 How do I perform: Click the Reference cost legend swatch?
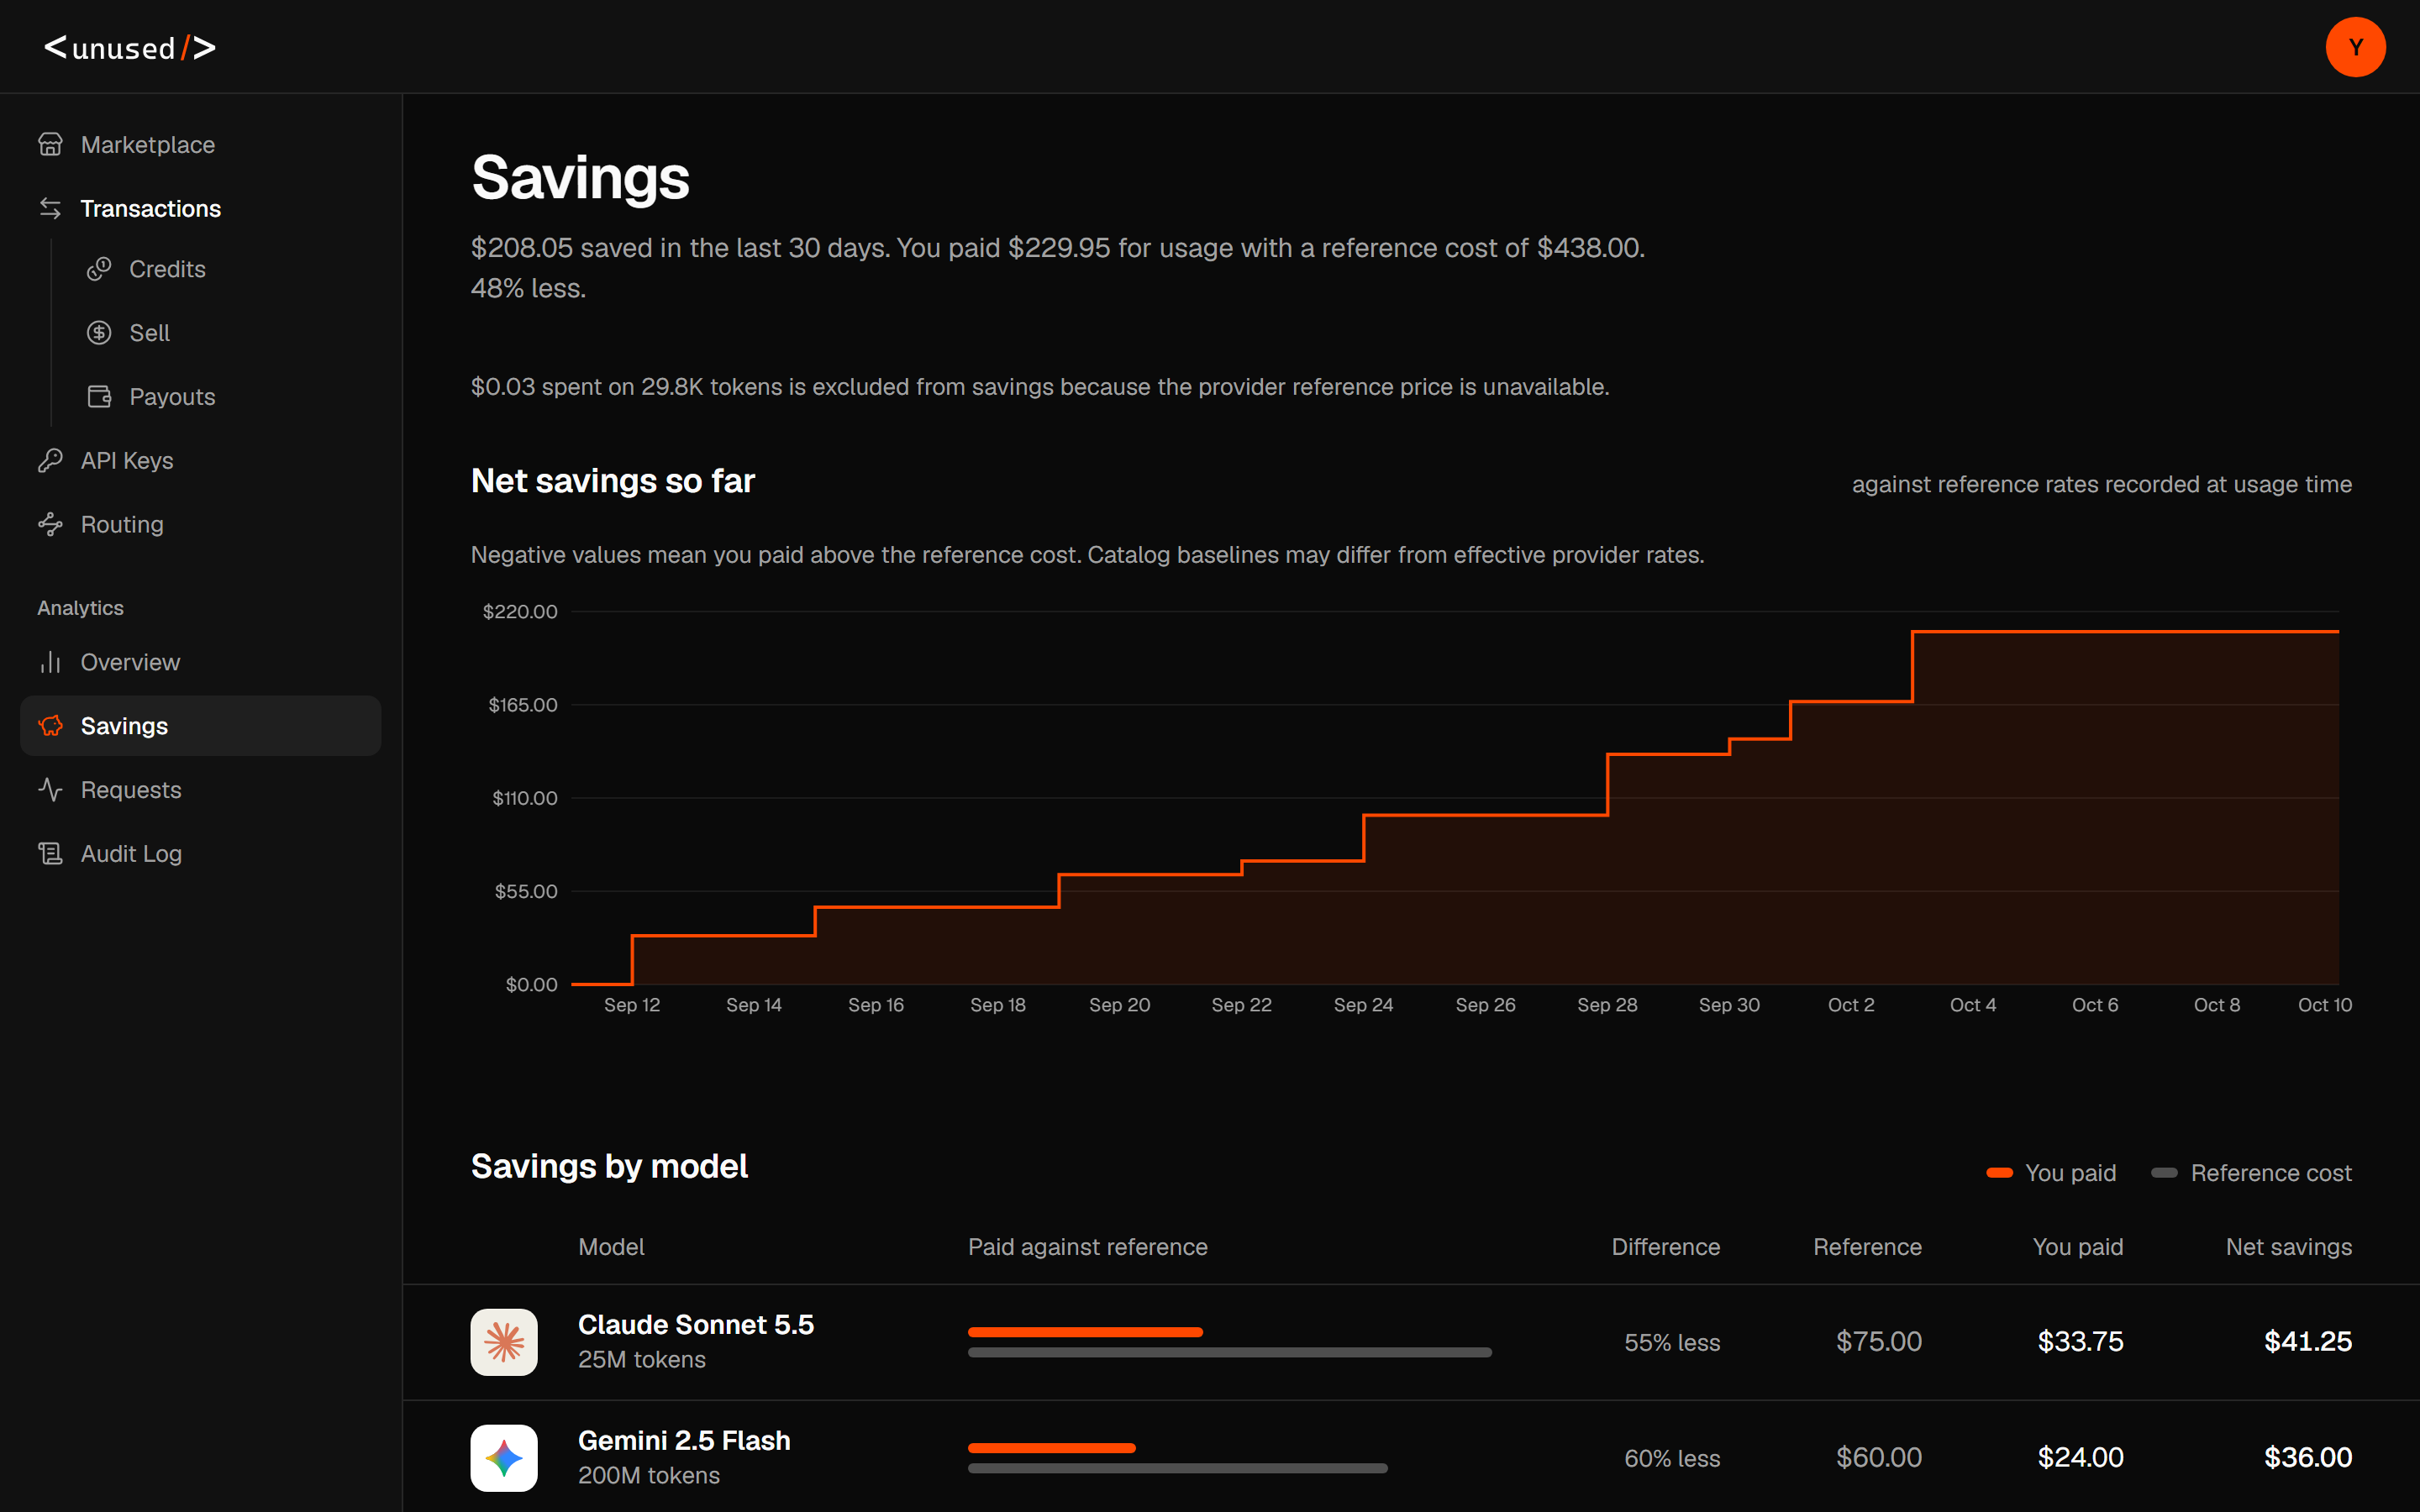click(x=2164, y=1173)
